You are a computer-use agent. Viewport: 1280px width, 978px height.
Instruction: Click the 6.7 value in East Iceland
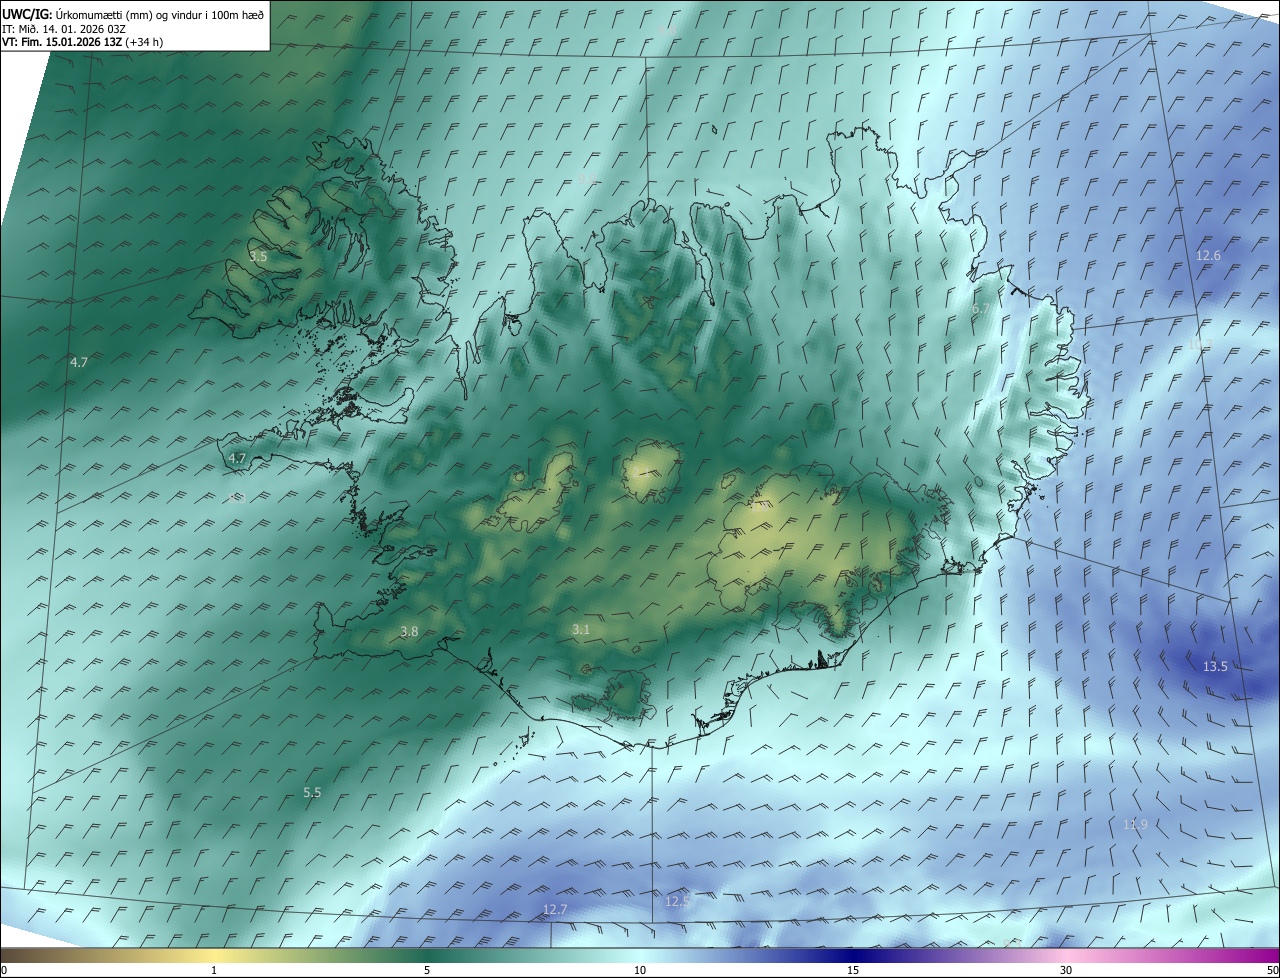pos(981,310)
